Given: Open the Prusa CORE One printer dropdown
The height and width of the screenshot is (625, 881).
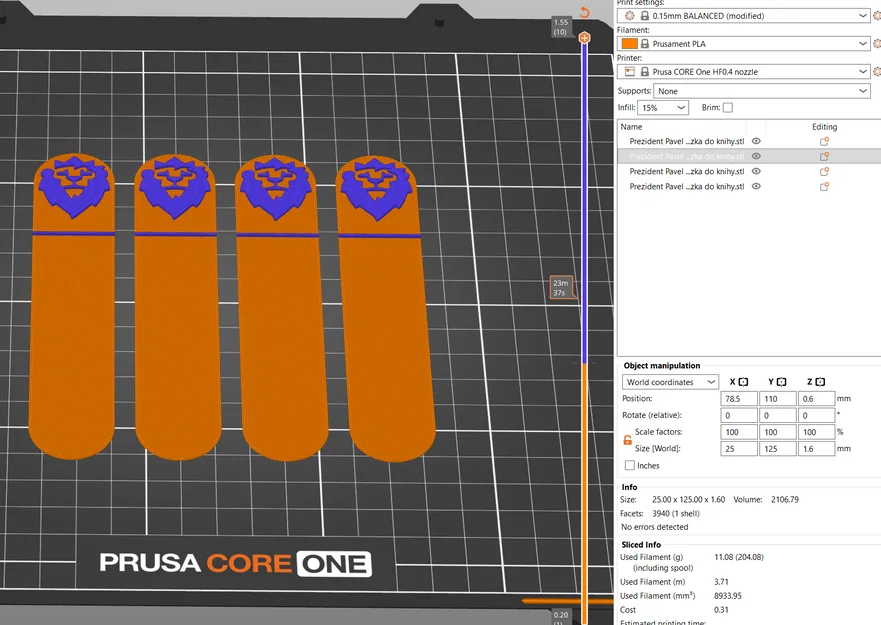Looking at the screenshot, I should tap(743, 71).
